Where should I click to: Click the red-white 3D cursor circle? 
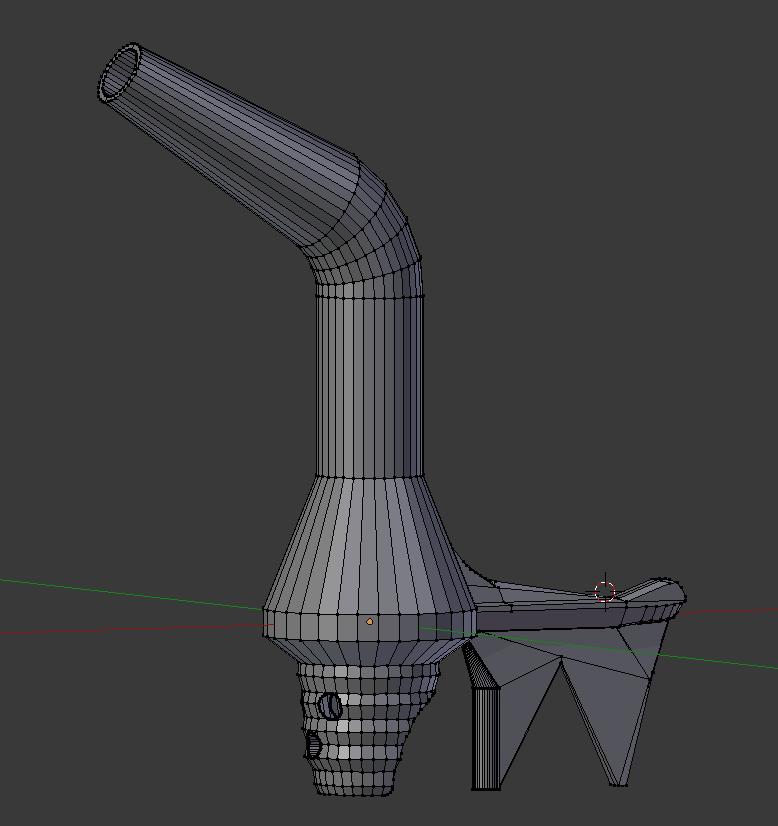(605, 592)
